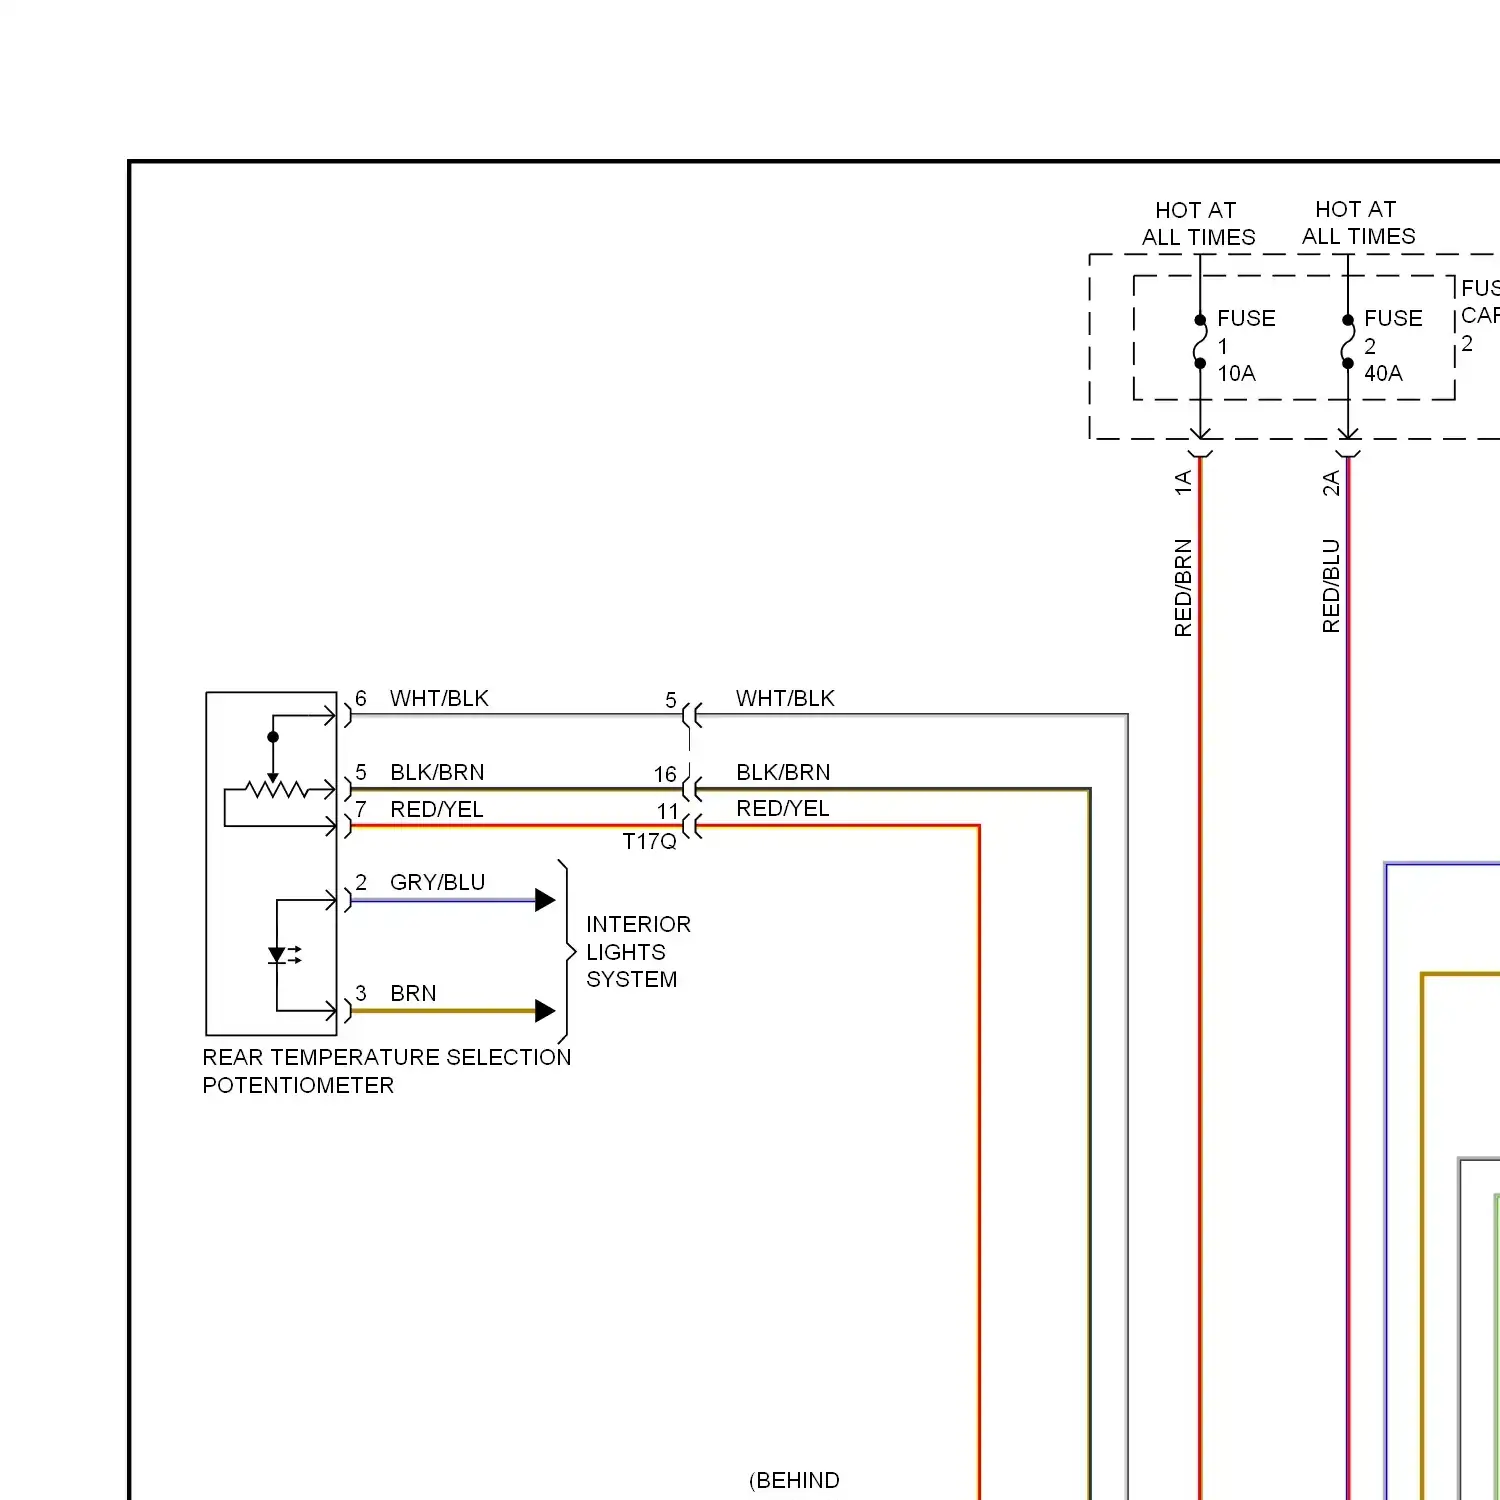Click the BRN wire label at pin 3
The height and width of the screenshot is (1500, 1500).
point(413,993)
